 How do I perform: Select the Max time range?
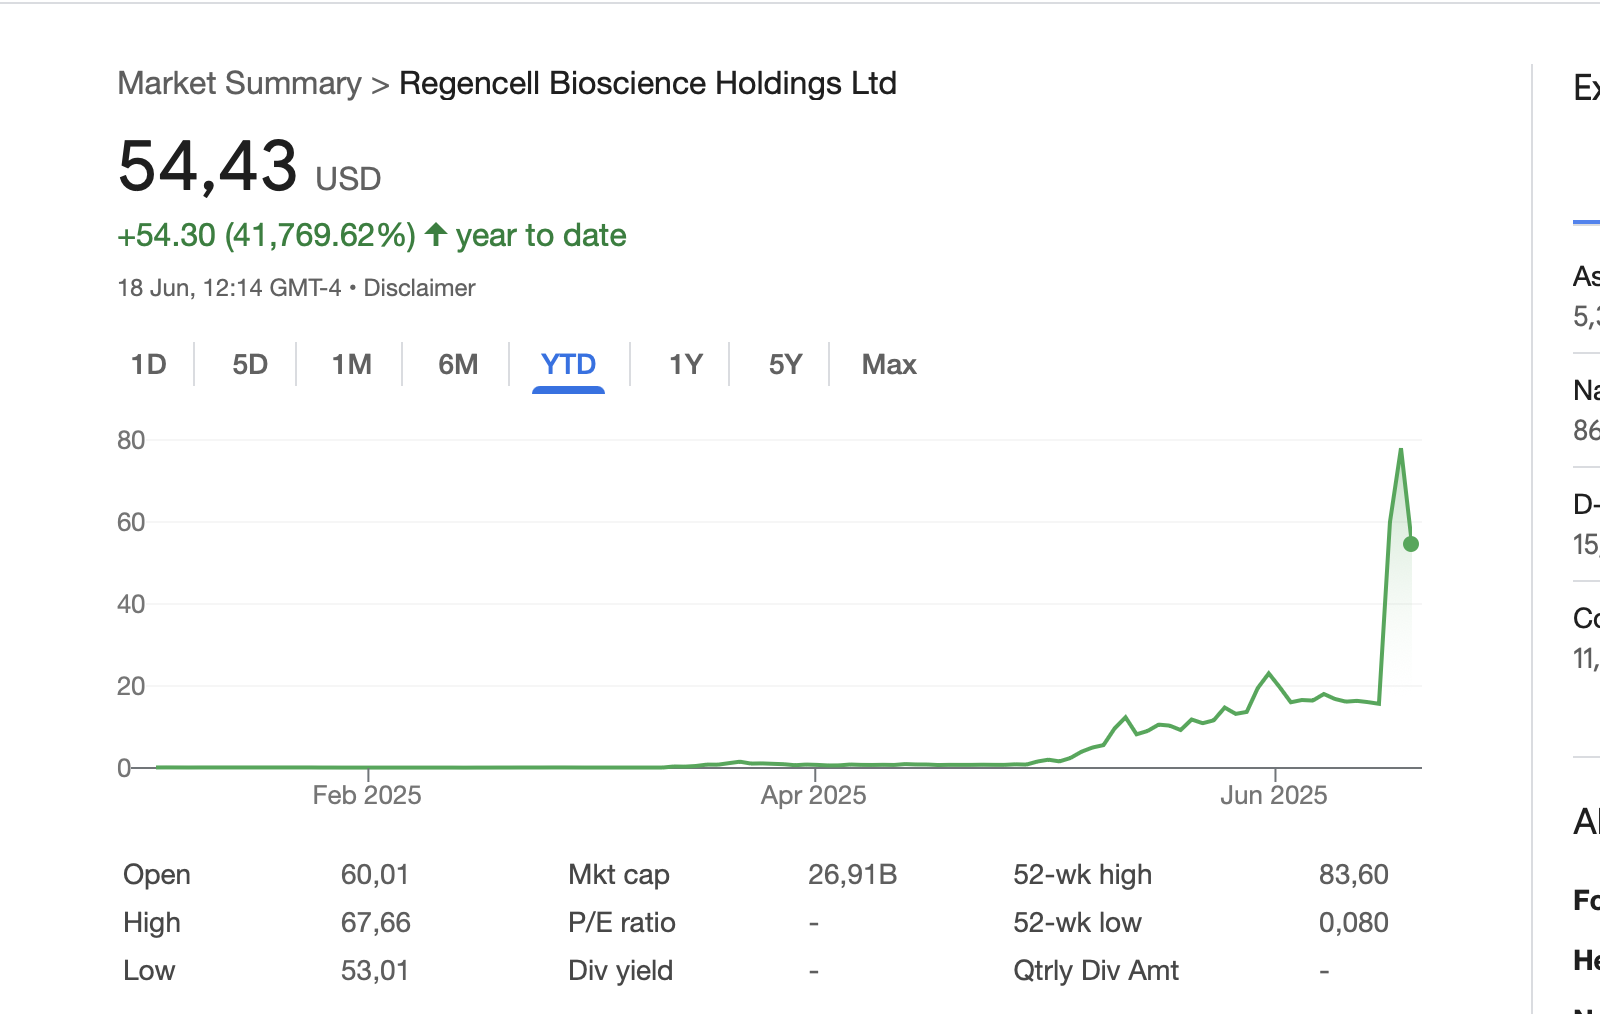[x=889, y=365]
